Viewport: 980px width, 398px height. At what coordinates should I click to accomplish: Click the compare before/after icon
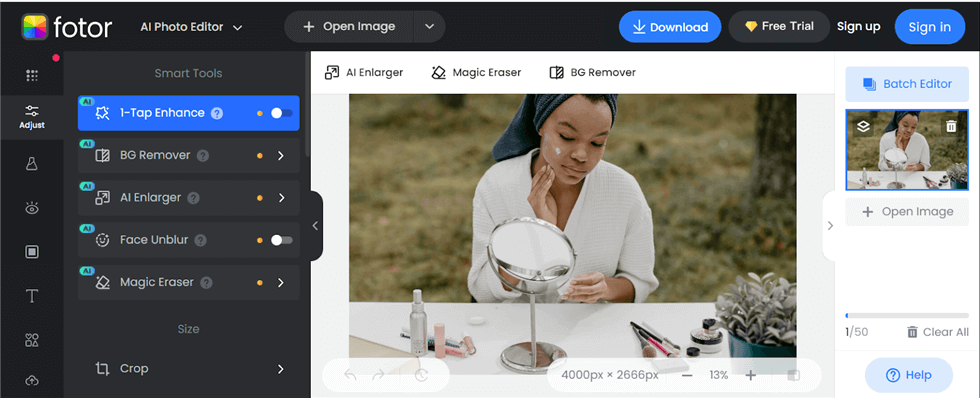tap(793, 376)
